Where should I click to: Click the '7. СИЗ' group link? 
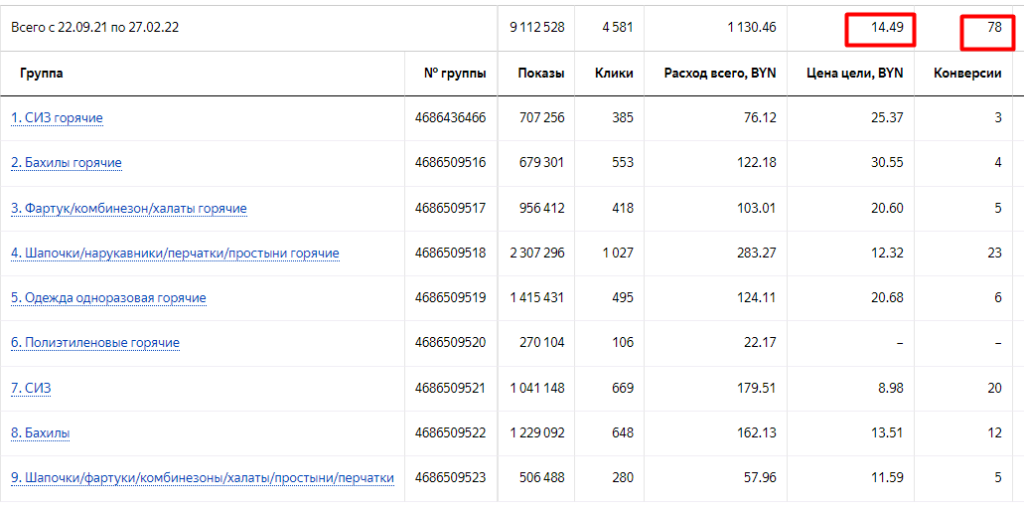(33, 388)
